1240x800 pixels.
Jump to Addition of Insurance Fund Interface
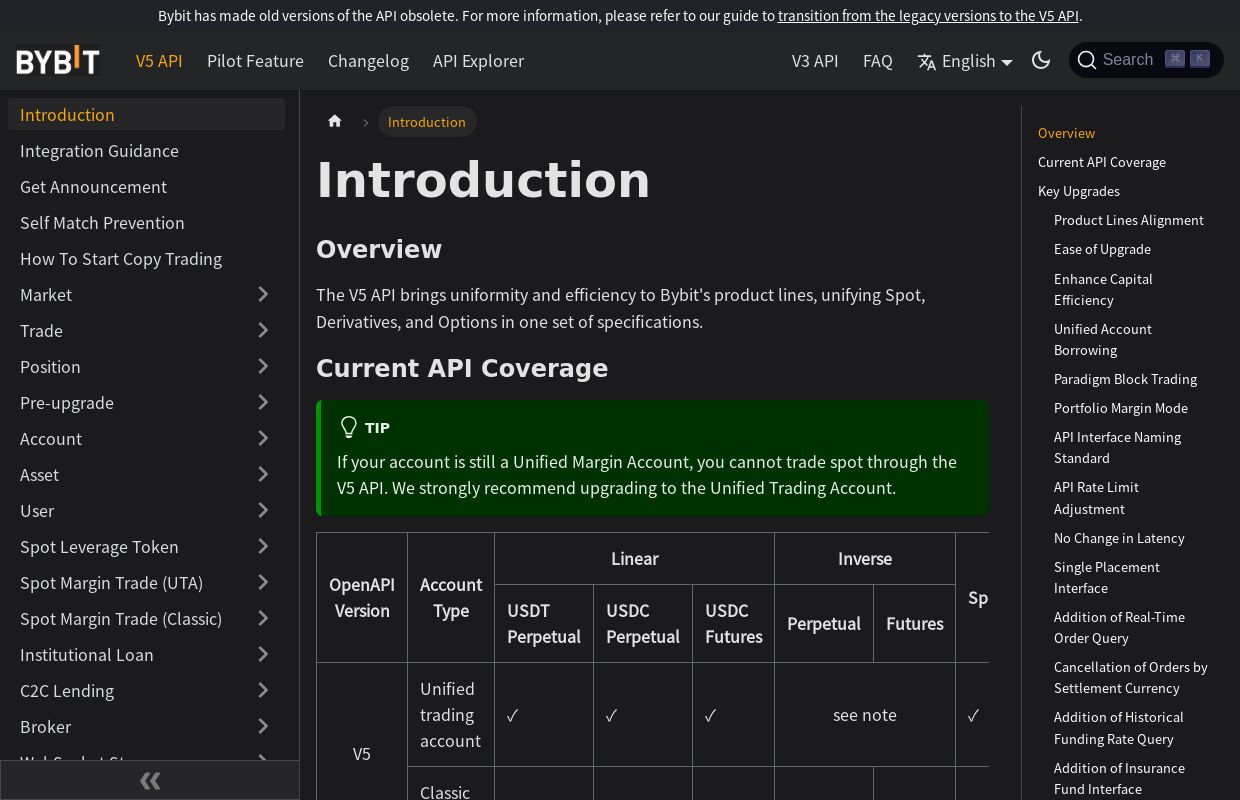click(1119, 778)
